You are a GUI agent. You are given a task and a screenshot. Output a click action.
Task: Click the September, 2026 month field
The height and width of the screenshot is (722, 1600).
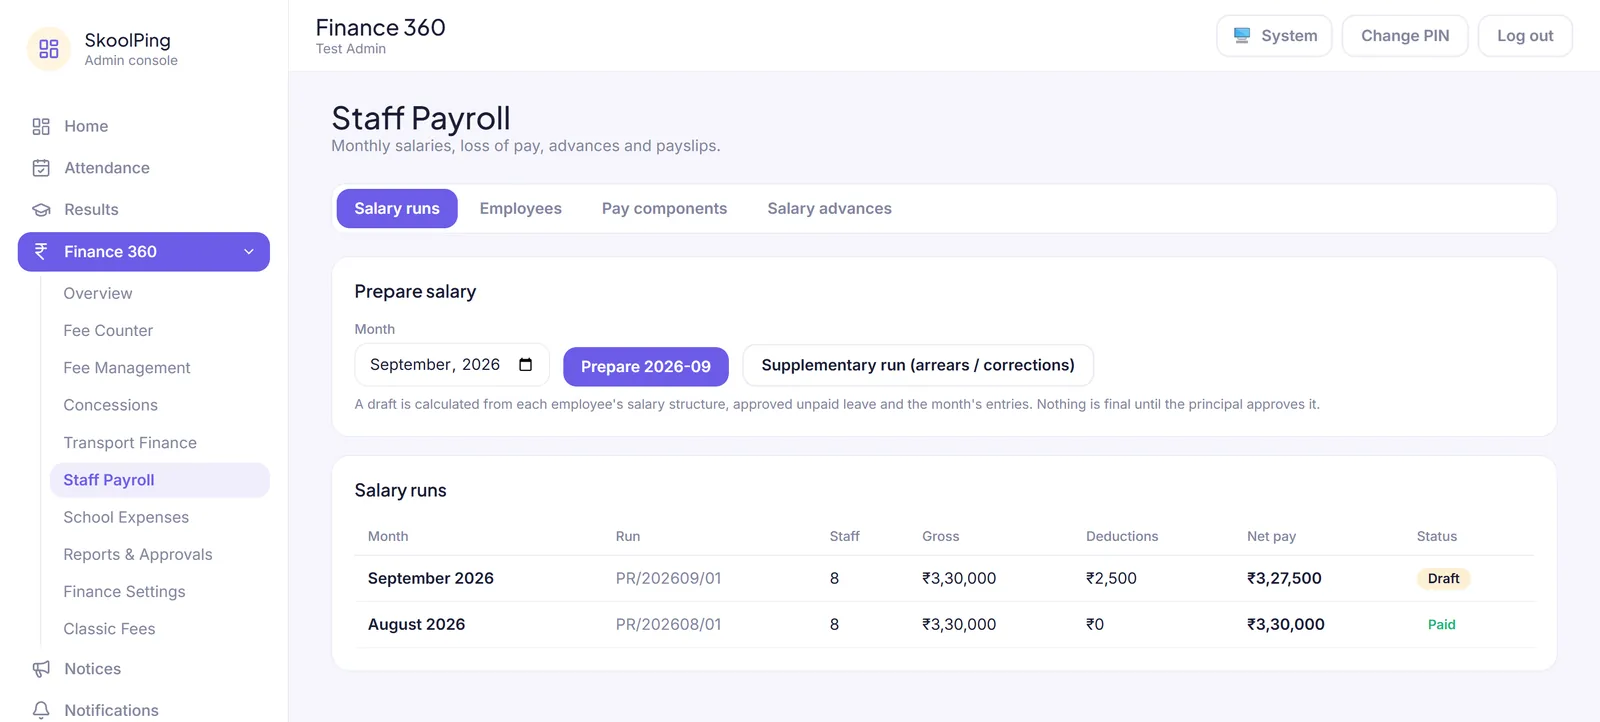coord(452,365)
